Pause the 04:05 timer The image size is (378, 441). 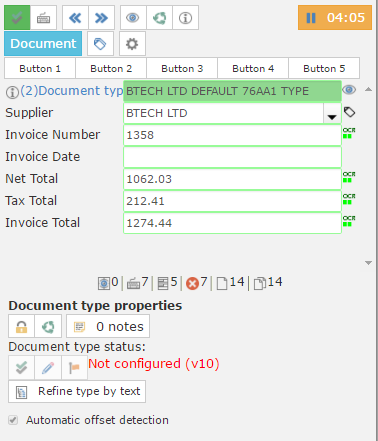(335, 18)
